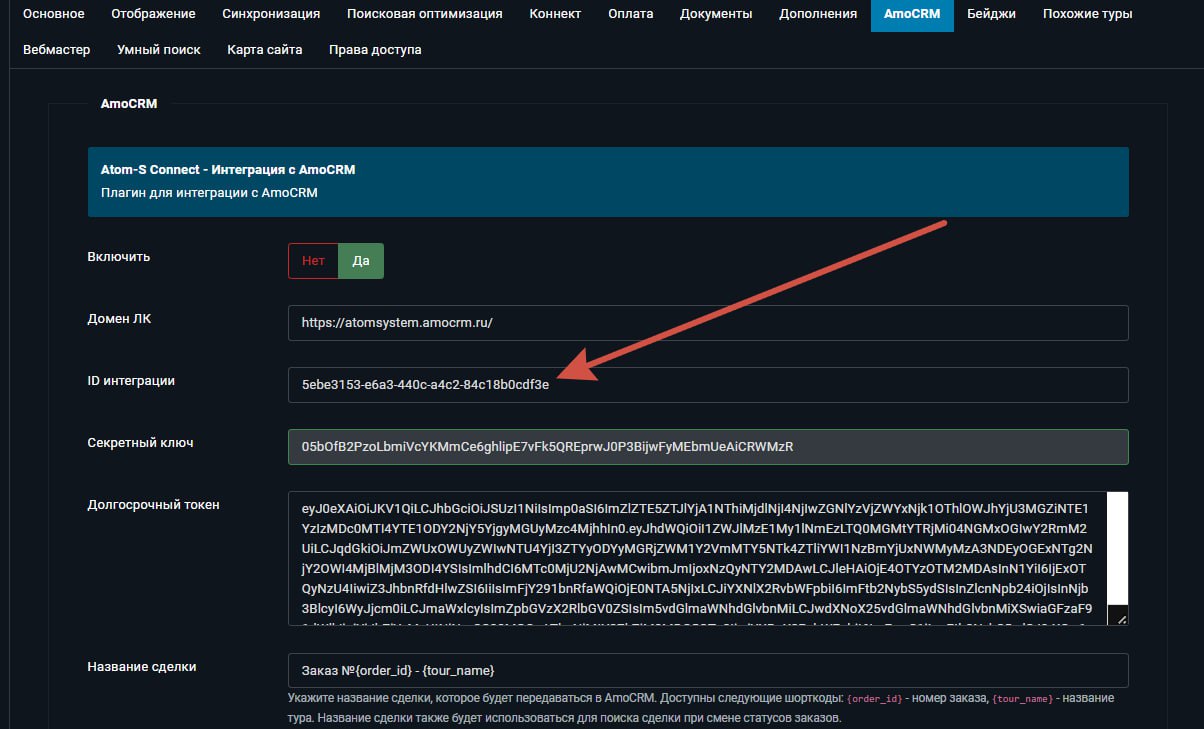Click the ID интеграции label
1204x729 pixels.
[131, 380]
